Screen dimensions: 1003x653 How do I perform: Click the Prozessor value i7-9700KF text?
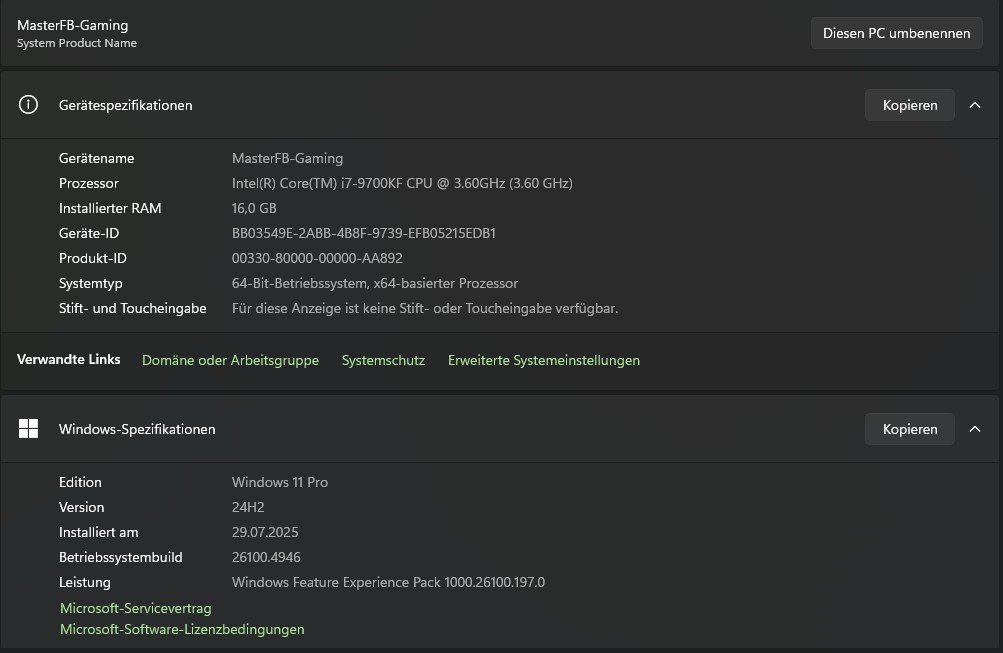[402, 183]
